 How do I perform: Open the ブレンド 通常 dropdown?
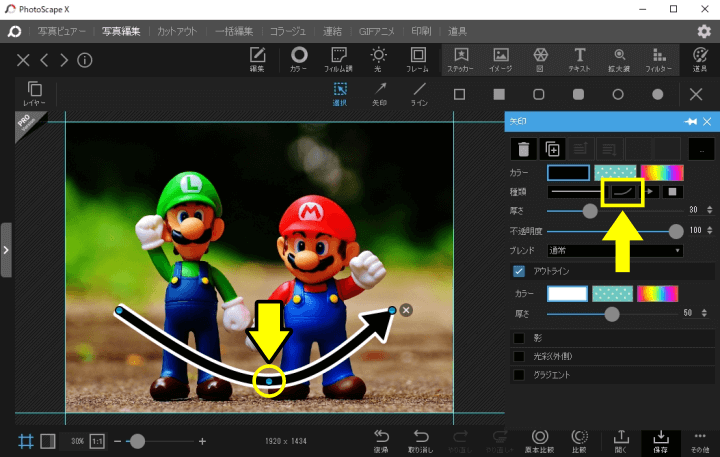(x=615, y=251)
